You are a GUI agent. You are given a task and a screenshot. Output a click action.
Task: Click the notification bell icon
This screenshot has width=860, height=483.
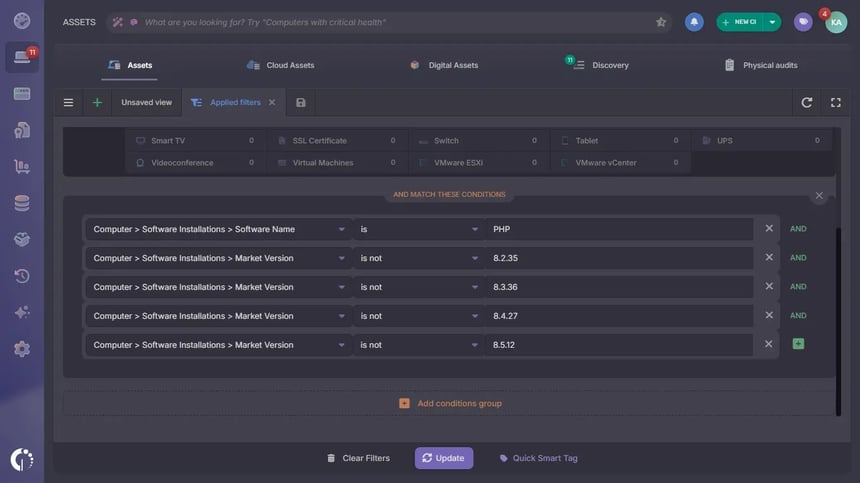pos(694,22)
